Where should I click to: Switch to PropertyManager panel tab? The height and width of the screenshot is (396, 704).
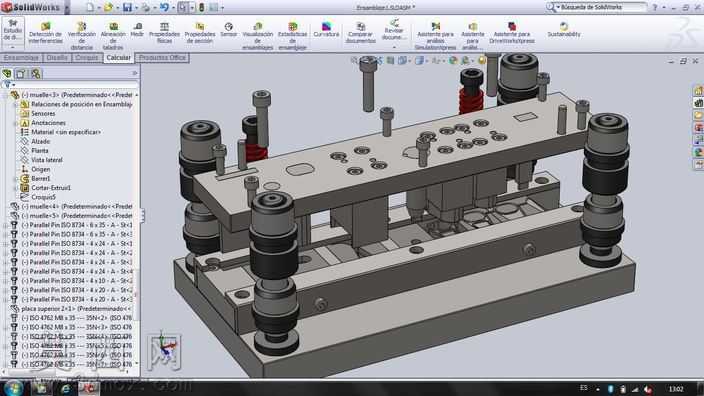(21, 74)
